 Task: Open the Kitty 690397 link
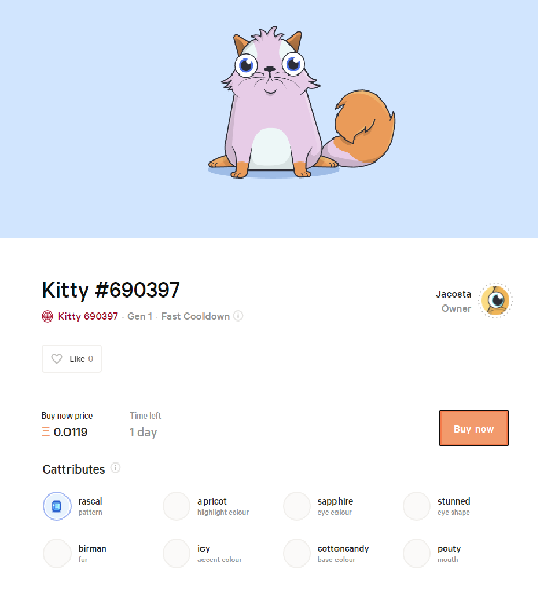coord(88,317)
